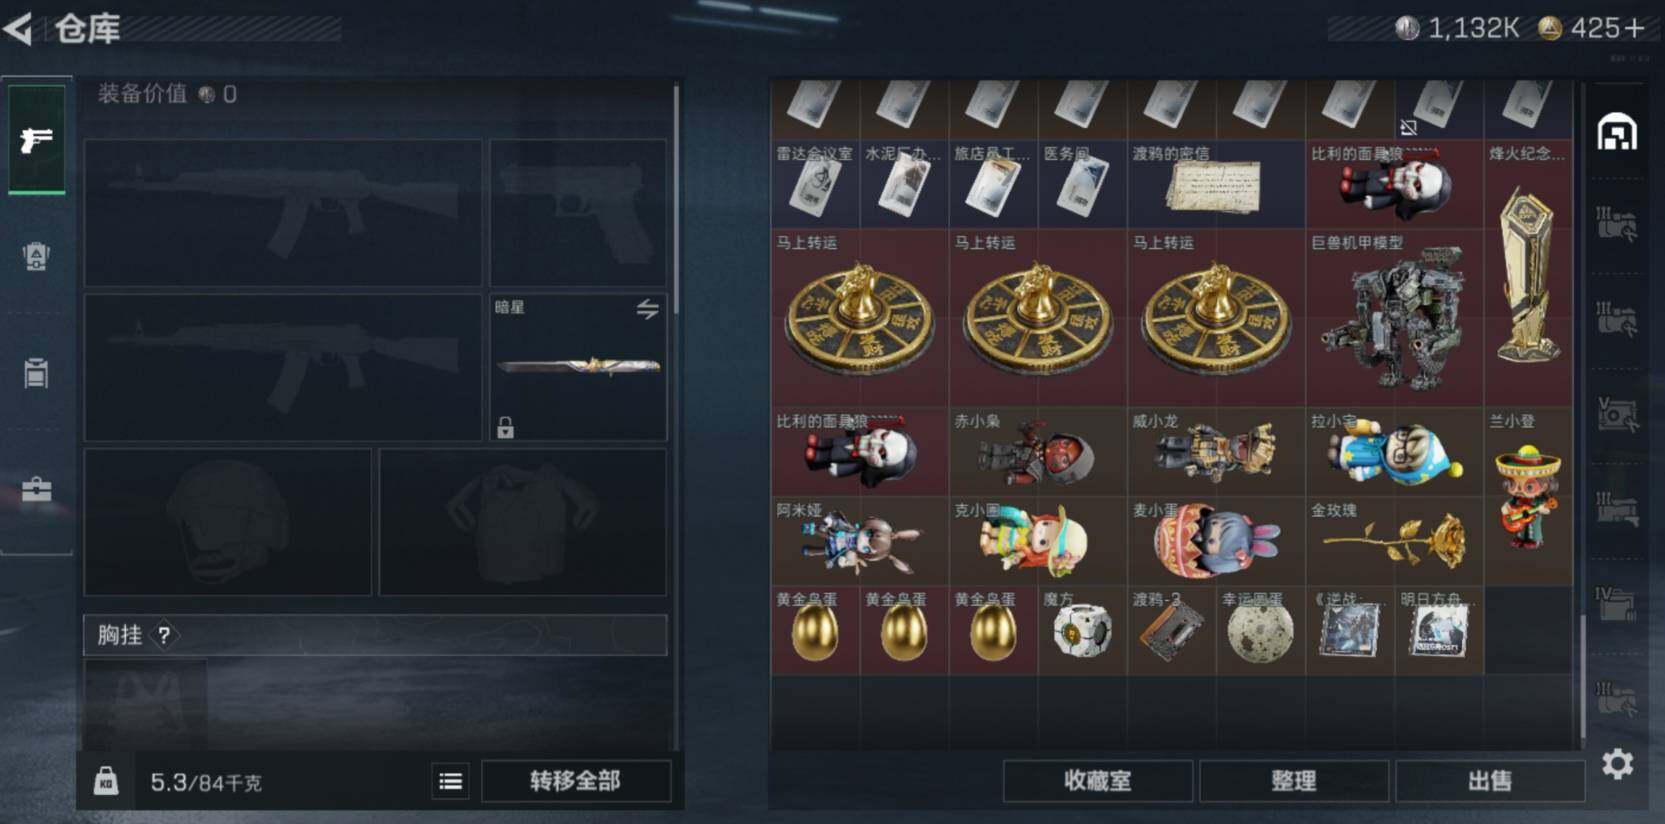Viewport: 1665px width, 824px height.
Task: Open the 胸挂 help question mark
Action: point(164,635)
